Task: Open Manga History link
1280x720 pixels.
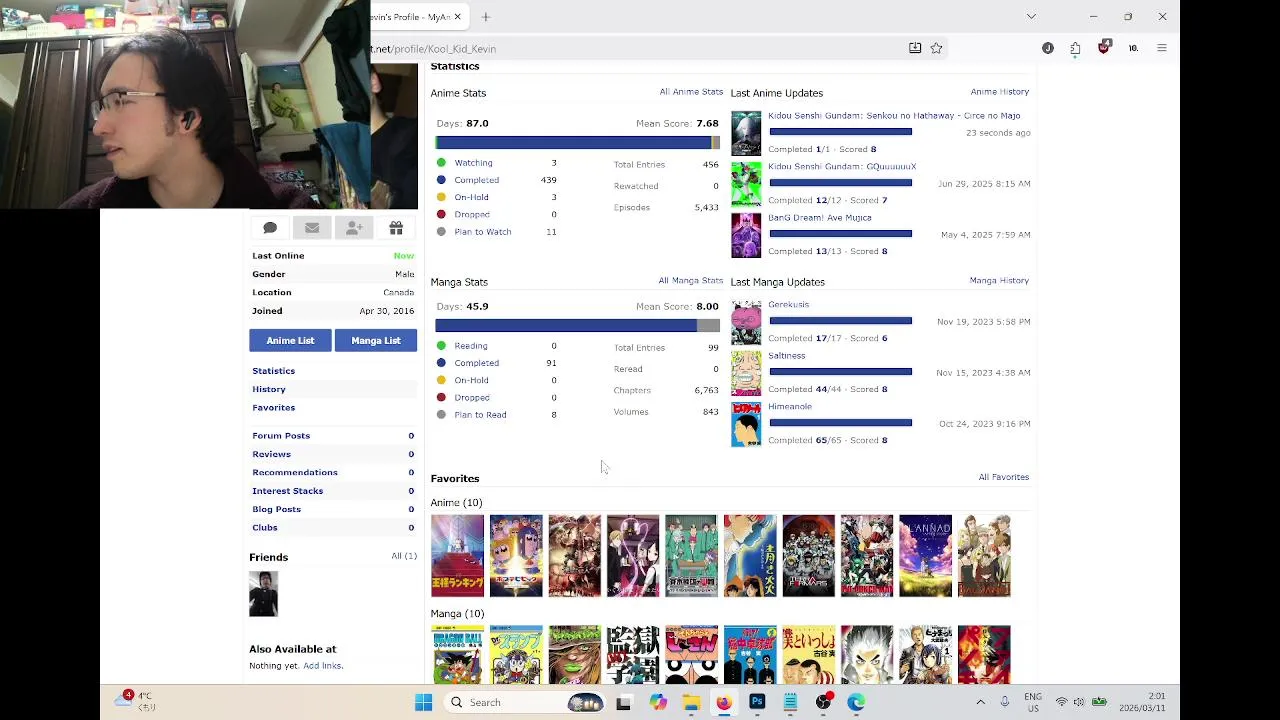Action: 999,281
